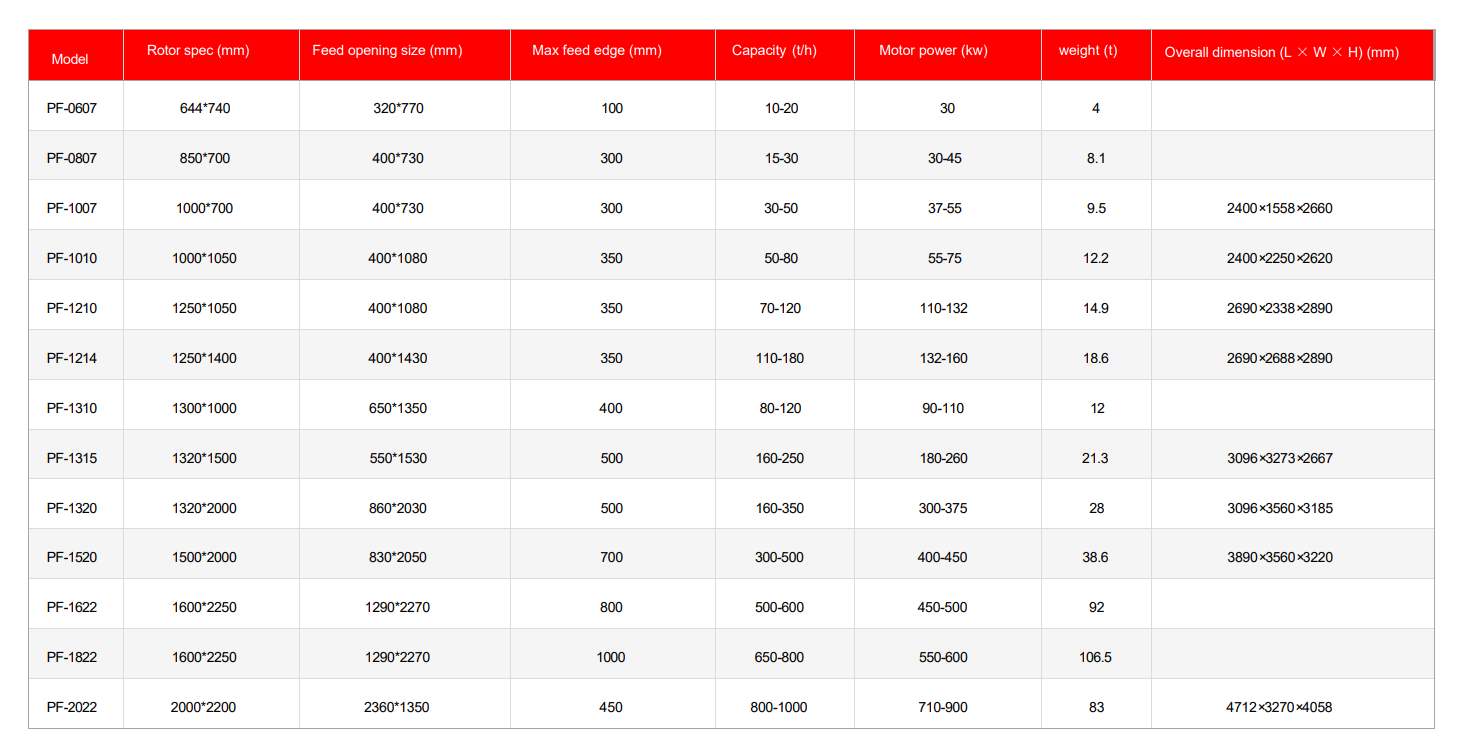The height and width of the screenshot is (749, 1480).
Task: Select rotor spec 644*740
Action: [x=205, y=108]
